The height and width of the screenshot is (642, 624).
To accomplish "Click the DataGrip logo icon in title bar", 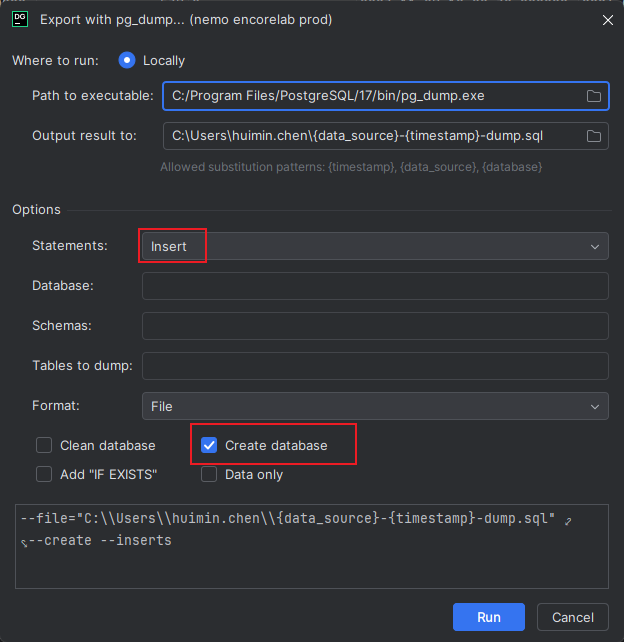I will click(20, 19).
